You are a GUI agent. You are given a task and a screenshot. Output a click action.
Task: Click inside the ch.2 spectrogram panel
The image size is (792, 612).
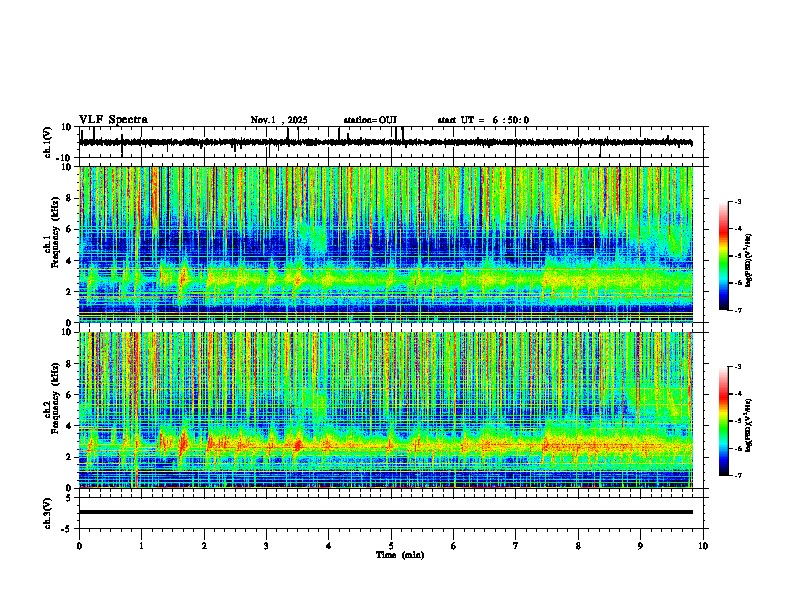coord(386,410)
